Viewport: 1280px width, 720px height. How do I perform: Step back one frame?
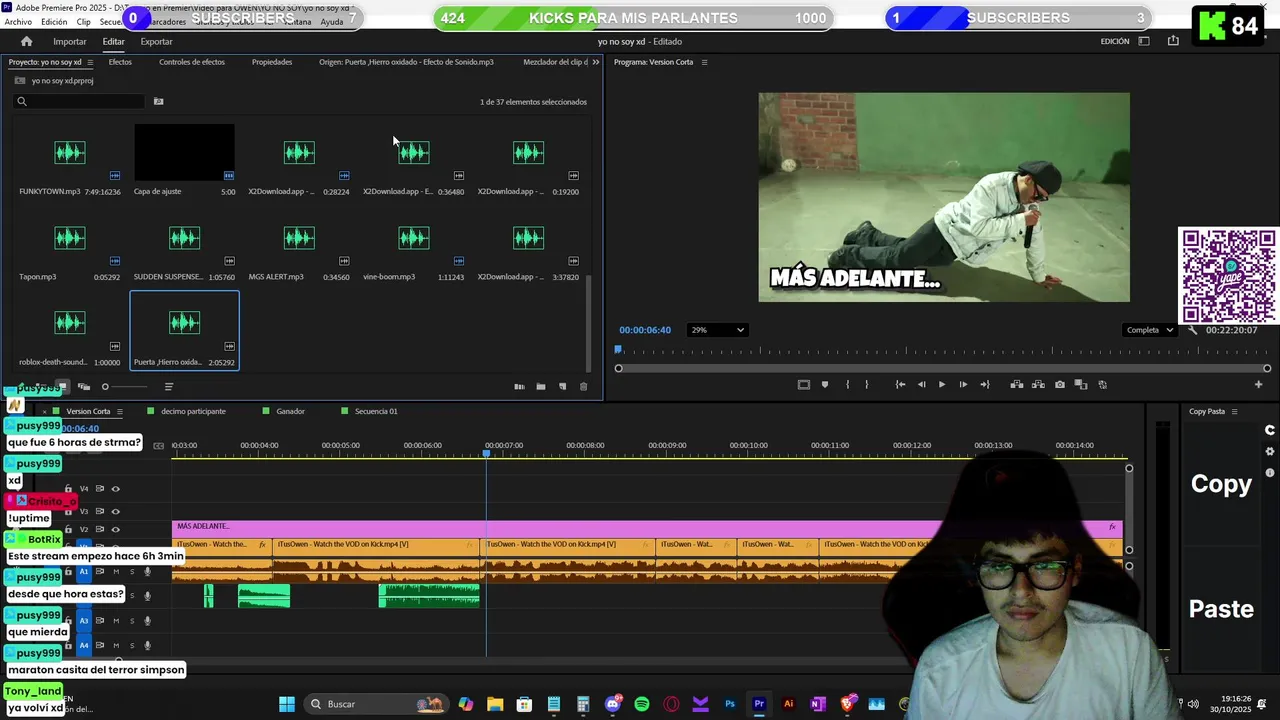tap(921, 384)
